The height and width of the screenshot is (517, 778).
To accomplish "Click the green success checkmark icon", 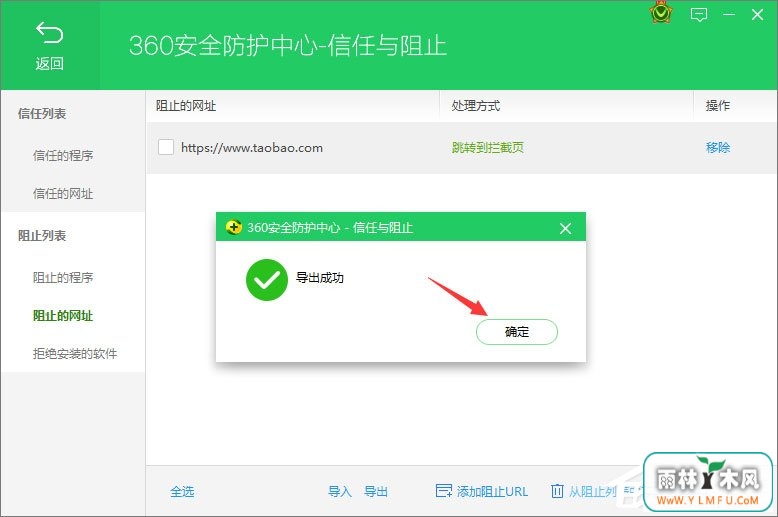I will point(266,280).
